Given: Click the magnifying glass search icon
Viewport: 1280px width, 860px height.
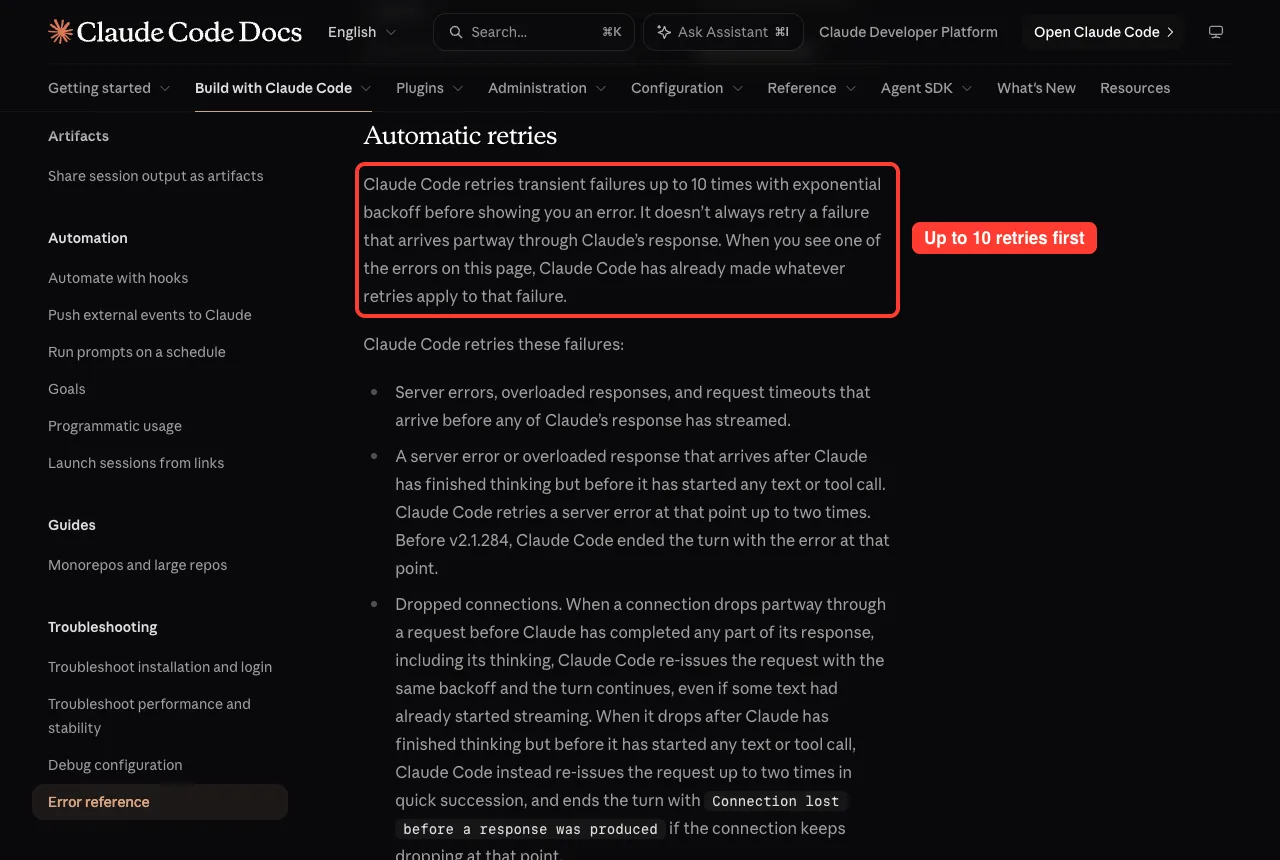Looking at the screenshot, I should (456, 32).
